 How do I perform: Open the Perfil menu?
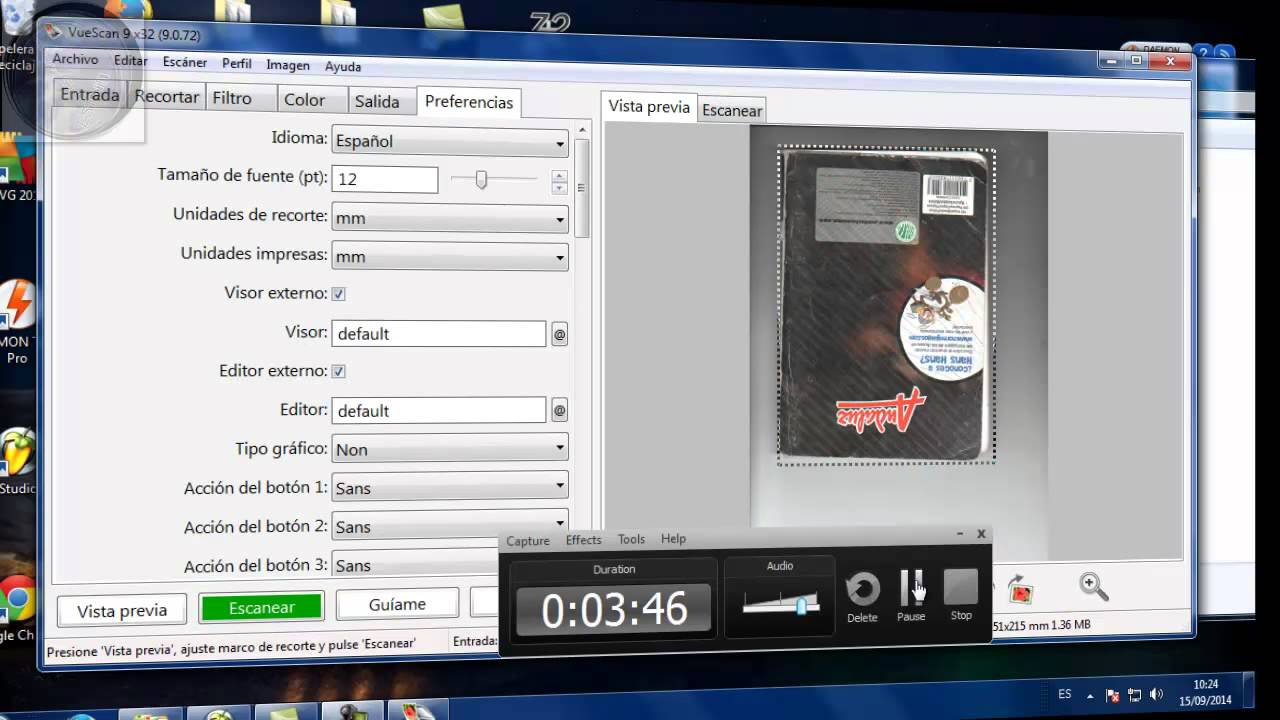[237, 63]
